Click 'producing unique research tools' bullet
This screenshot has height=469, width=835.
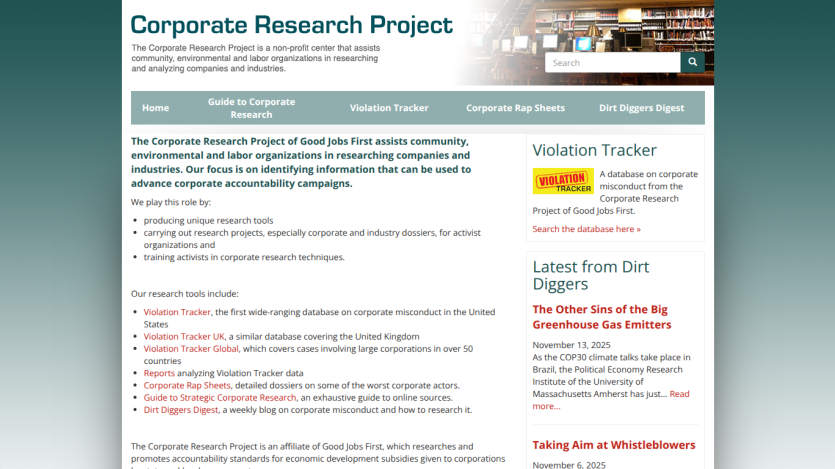pos(208,220)
